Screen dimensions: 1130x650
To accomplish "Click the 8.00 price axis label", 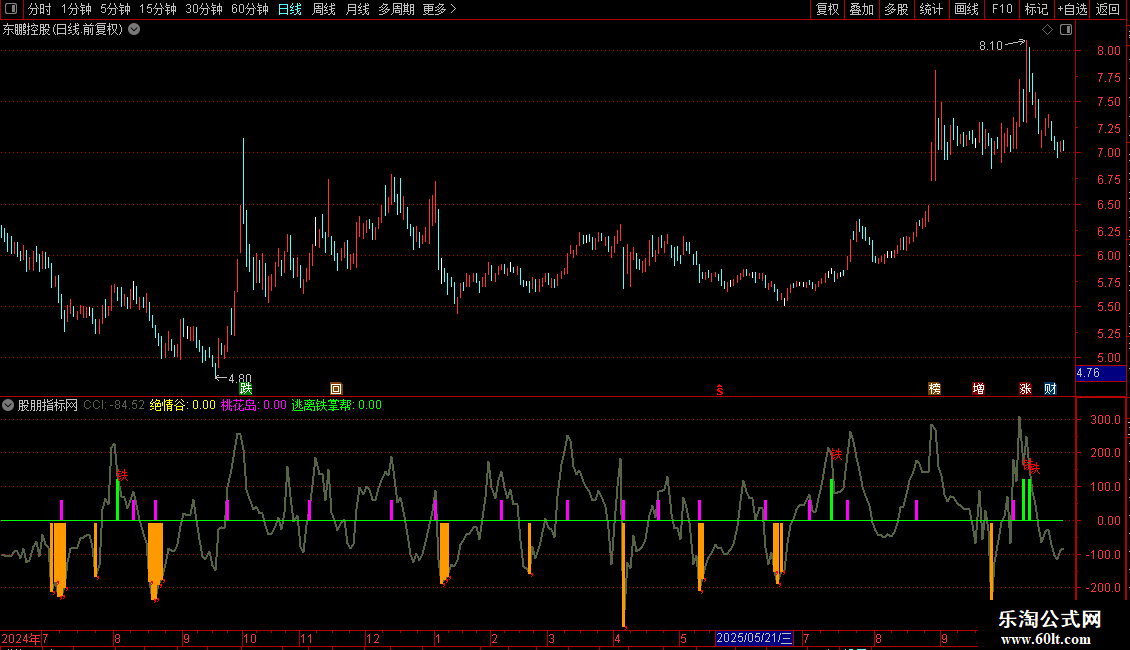I will (1108, 50).
